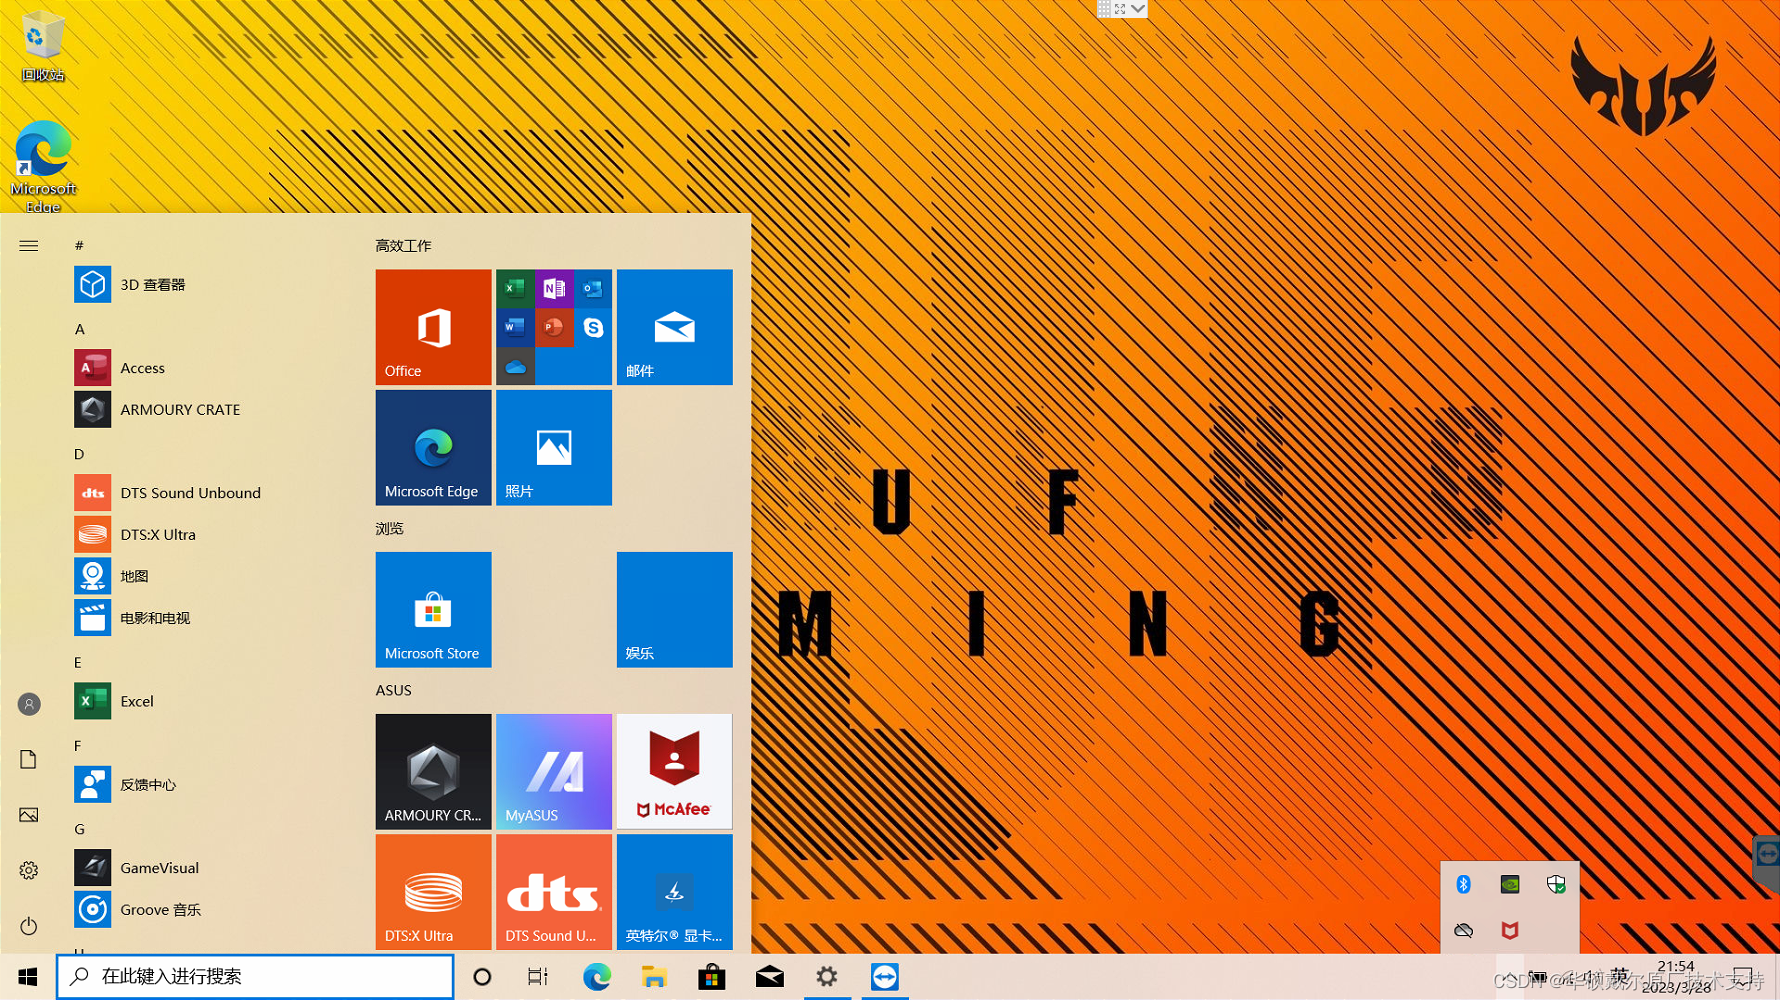1780x1000 pixels.
Task: Open Word in the Office apps folder tile
Action: pyautogui.click(x=515, y=327)
